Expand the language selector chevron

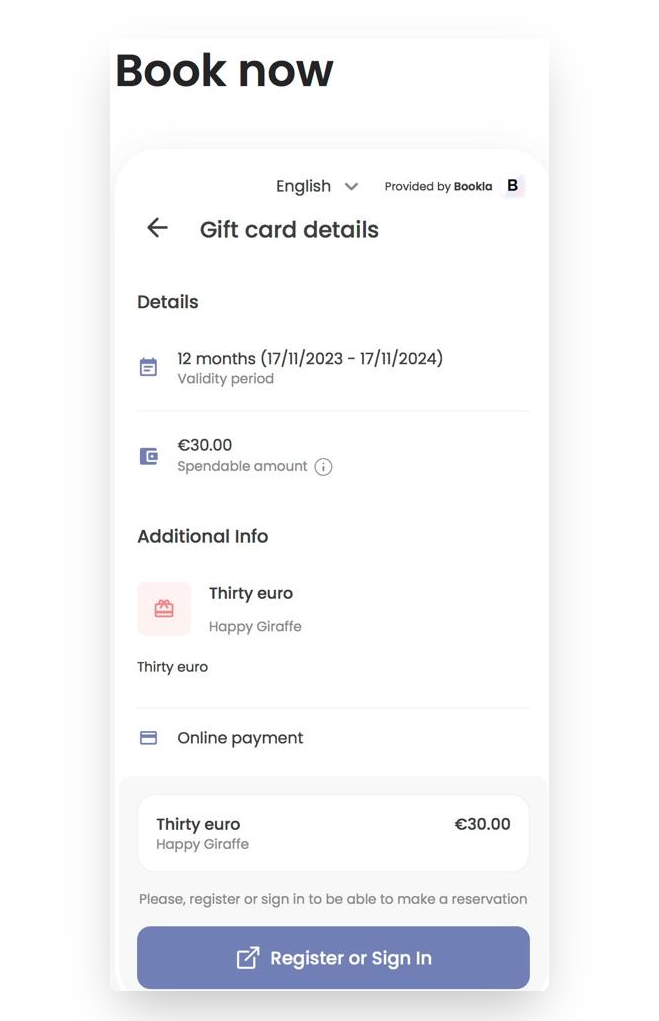(x=350, y=186)
